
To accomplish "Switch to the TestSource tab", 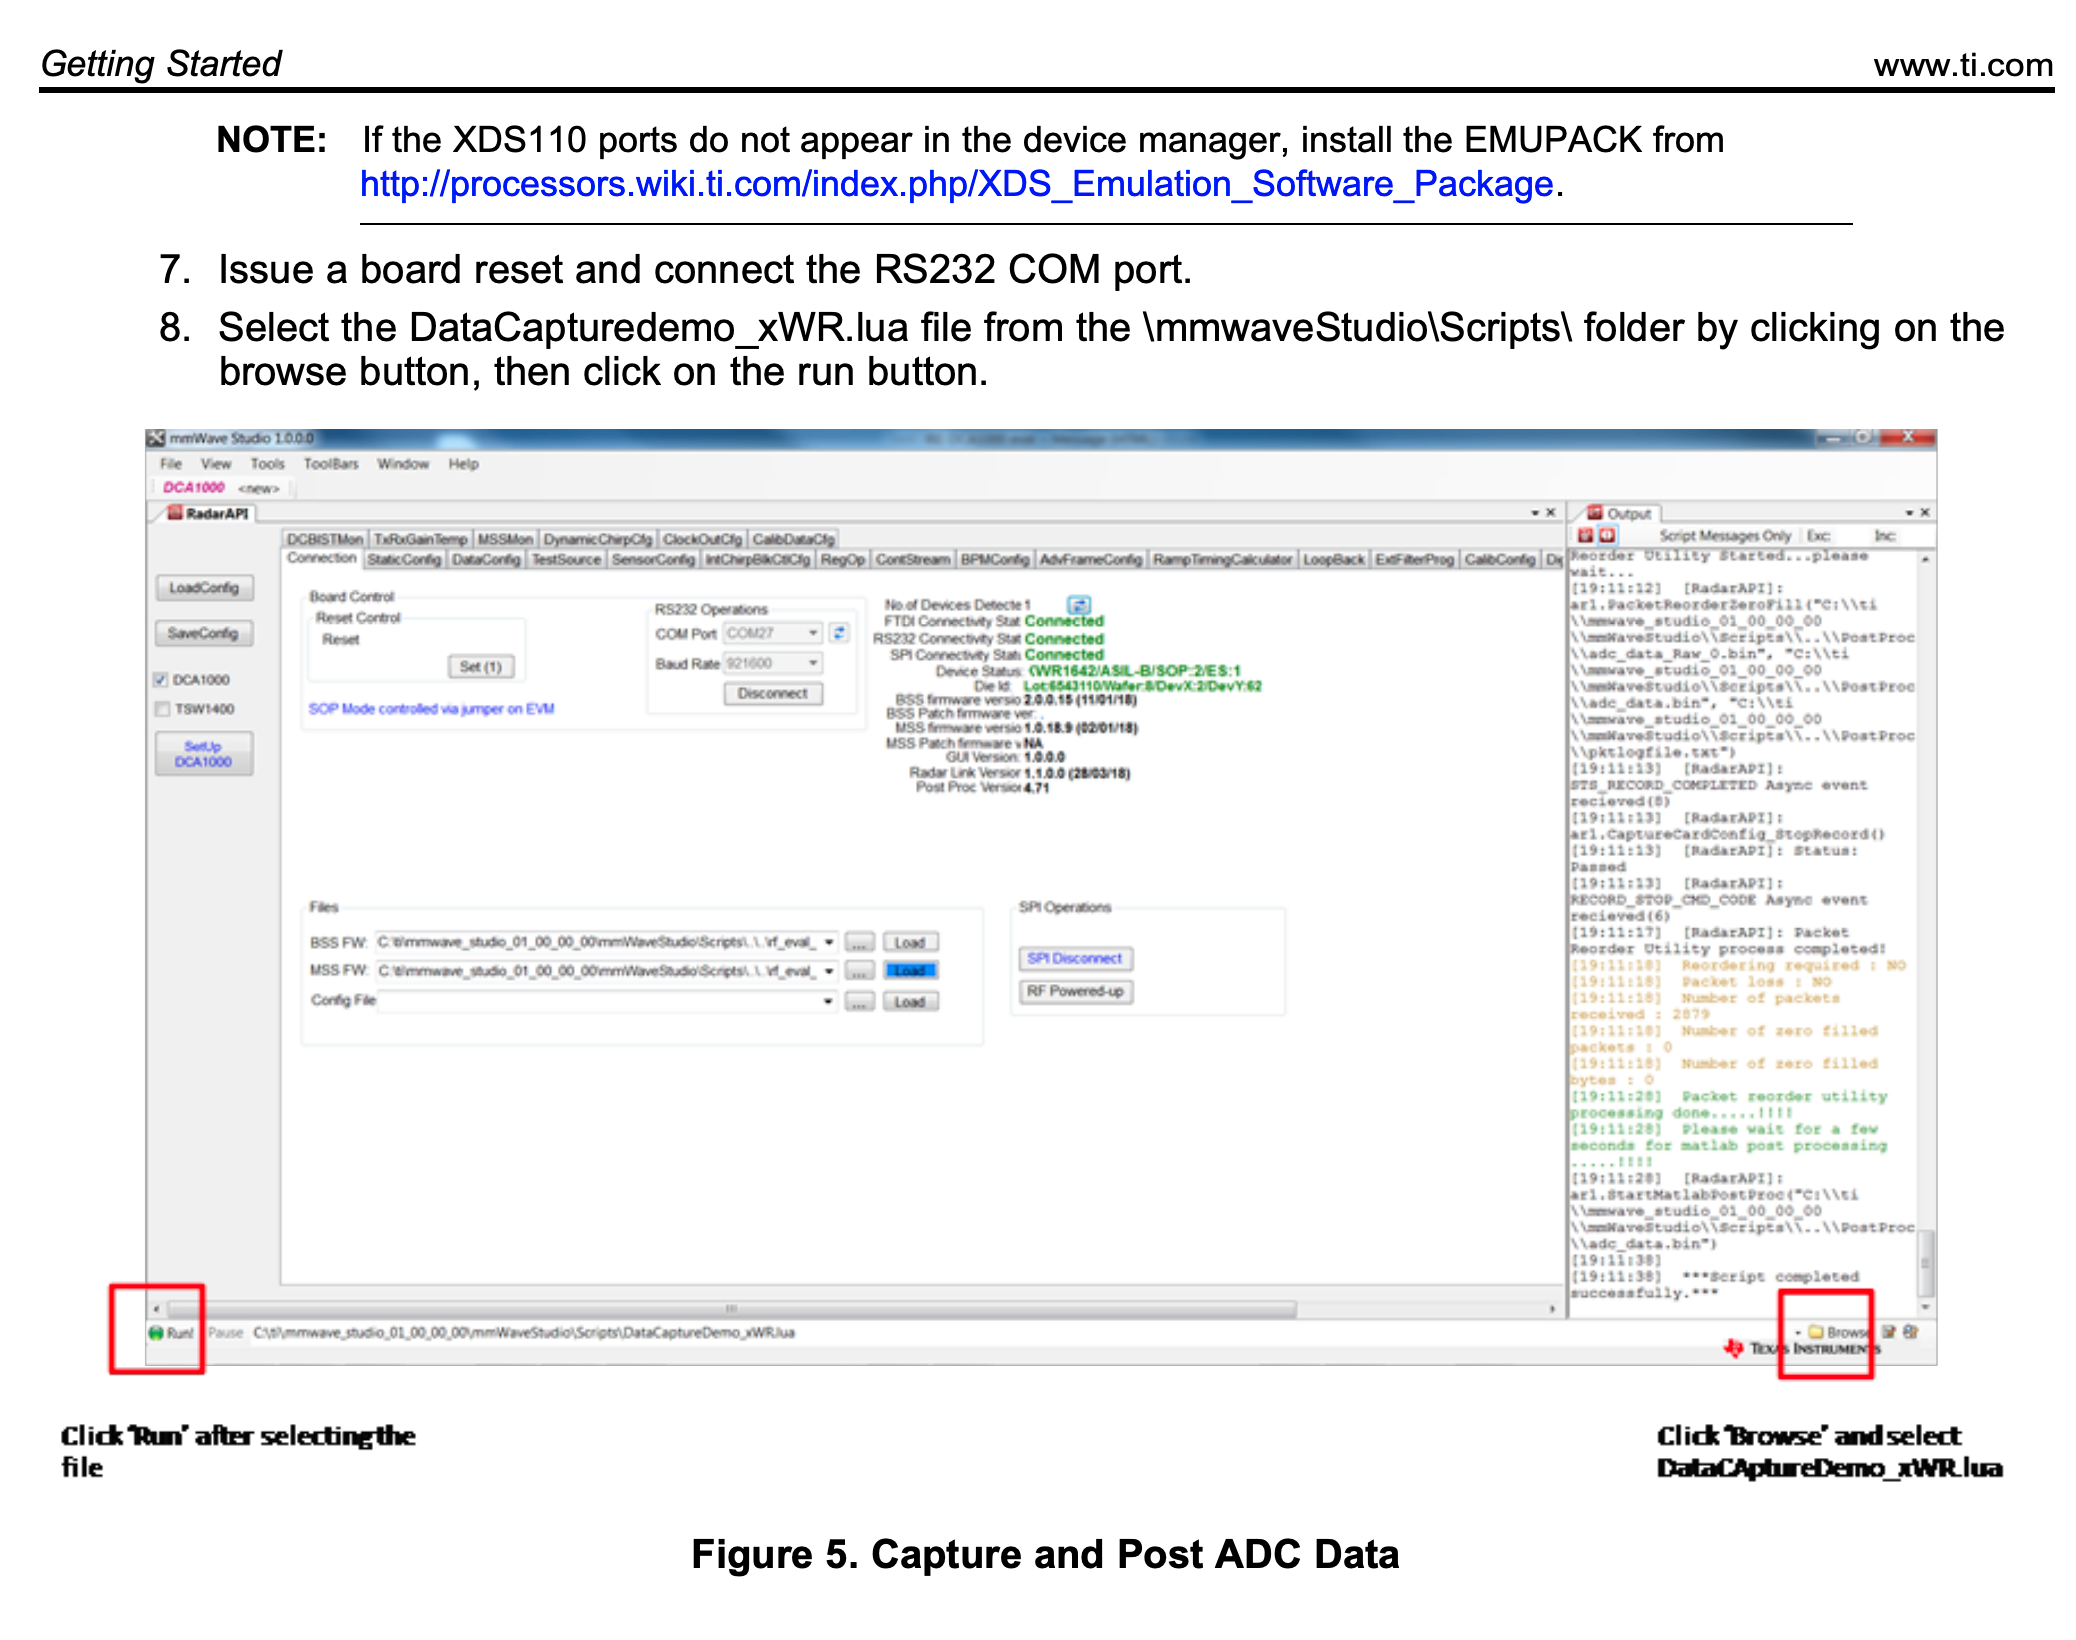I will point(566,559).
